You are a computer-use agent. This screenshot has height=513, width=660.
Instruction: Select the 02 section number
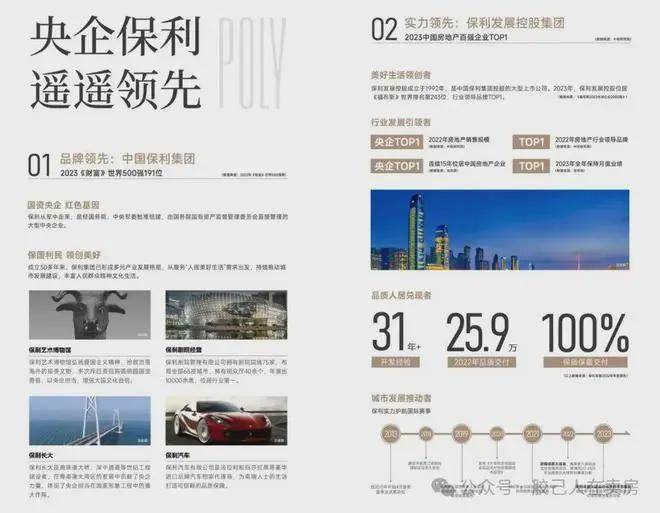(x=384, y=30)
